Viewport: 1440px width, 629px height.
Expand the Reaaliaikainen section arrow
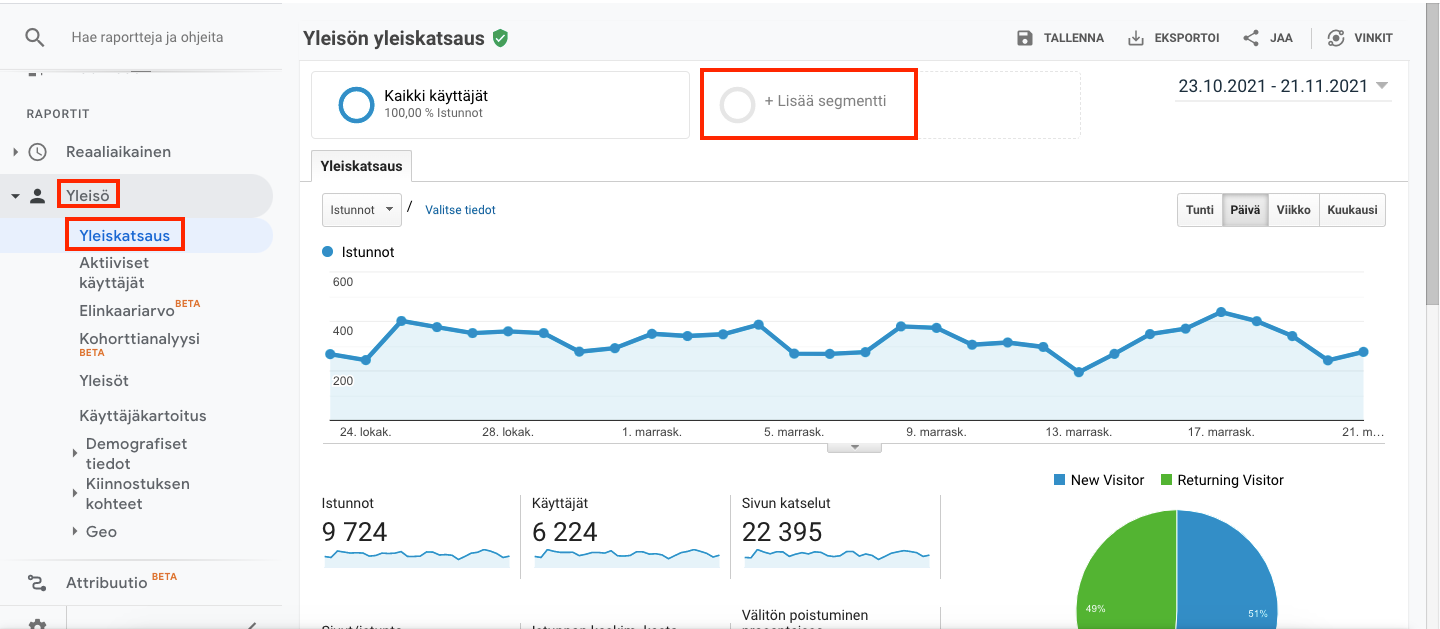click(15, 152)
